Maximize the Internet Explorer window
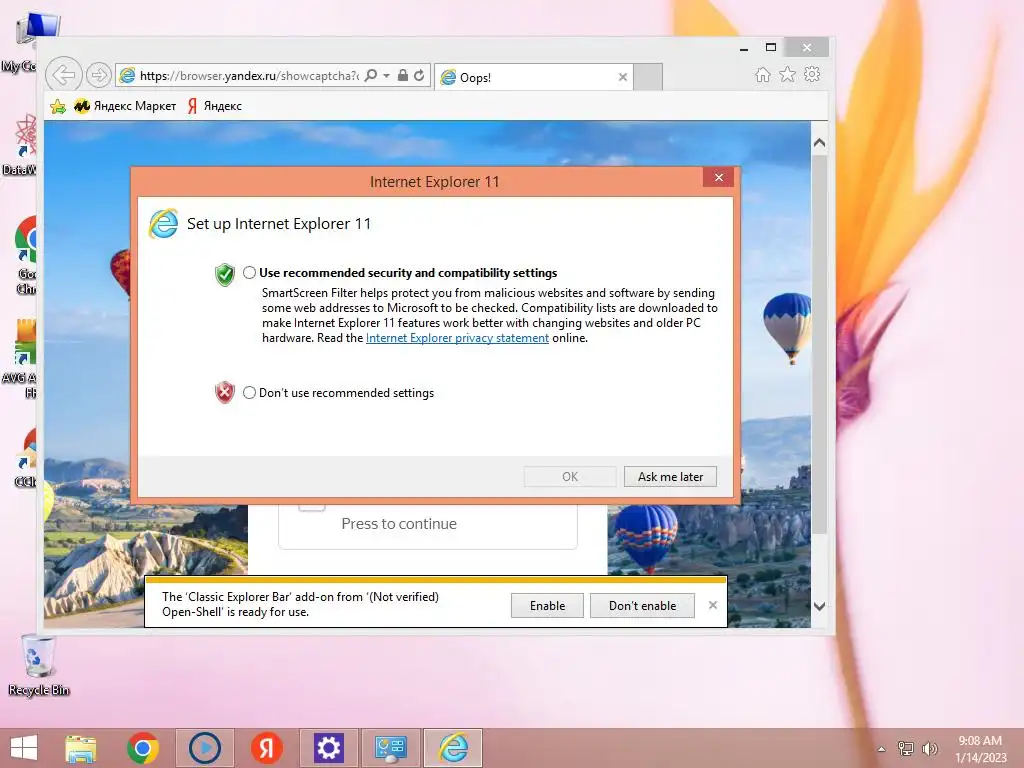 (x=771, y=48)
